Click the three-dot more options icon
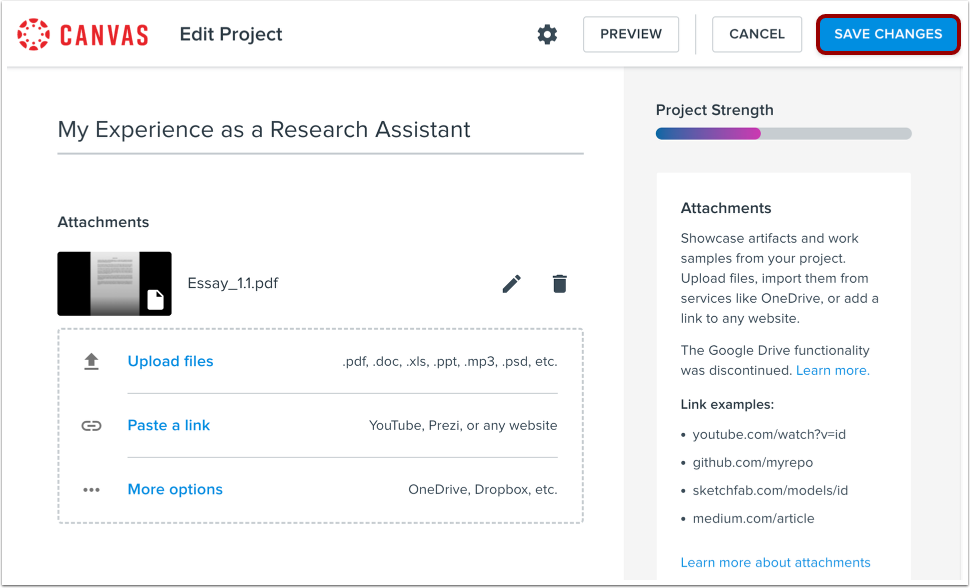The image size is (970, 588). [x=92, y=490]
